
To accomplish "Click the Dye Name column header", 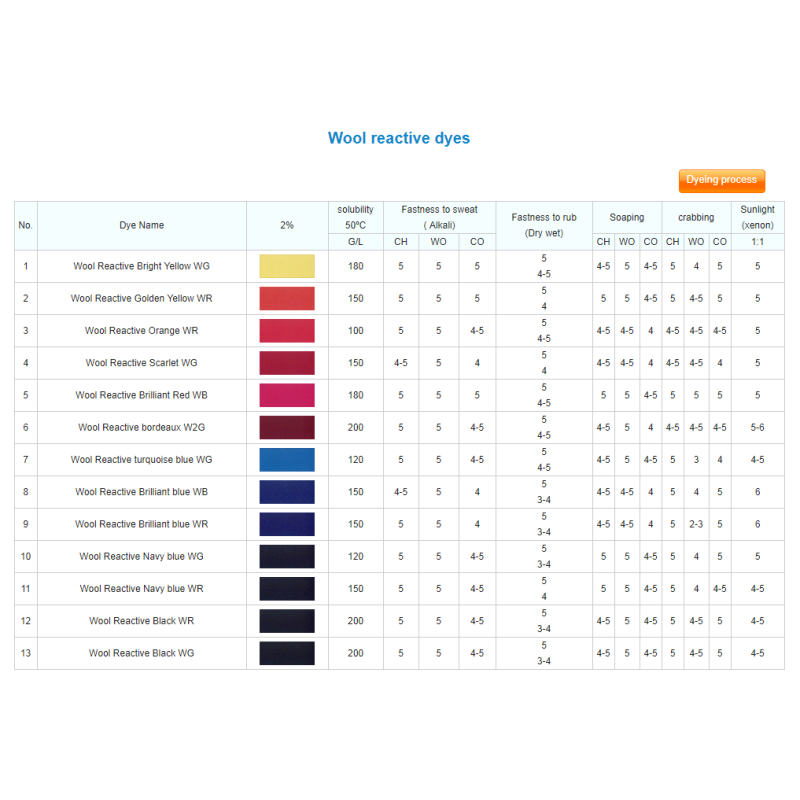I will pos(141,225).
